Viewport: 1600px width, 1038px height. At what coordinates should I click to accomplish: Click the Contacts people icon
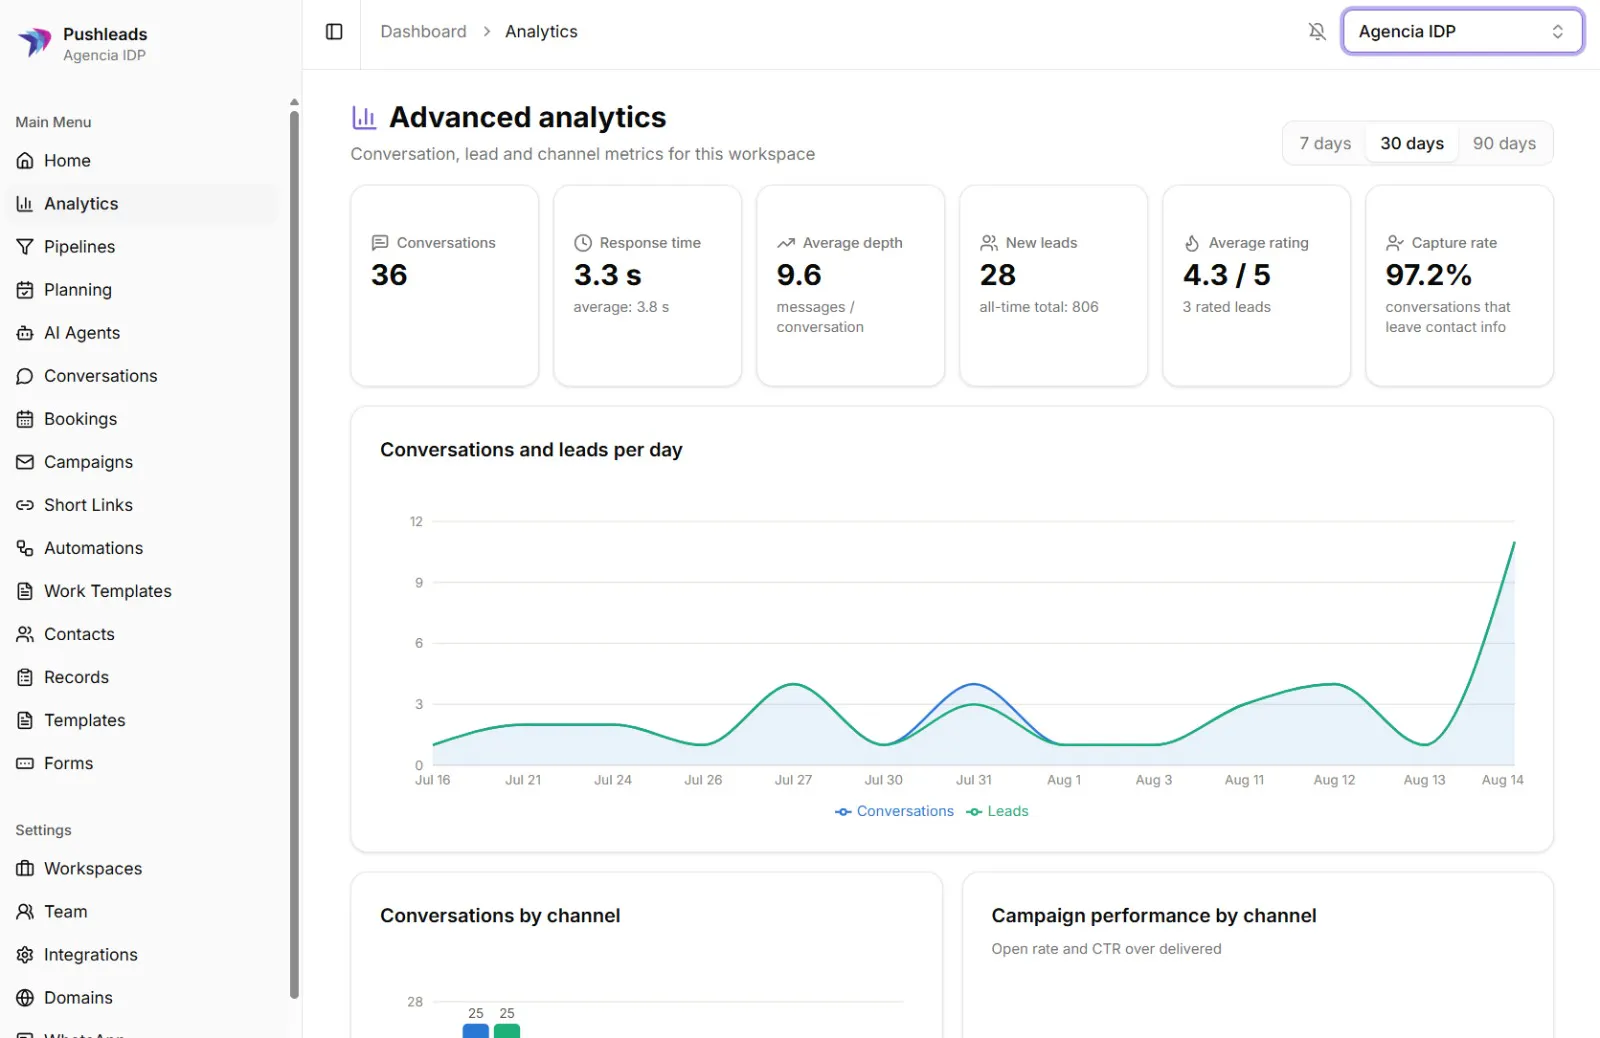25,634
